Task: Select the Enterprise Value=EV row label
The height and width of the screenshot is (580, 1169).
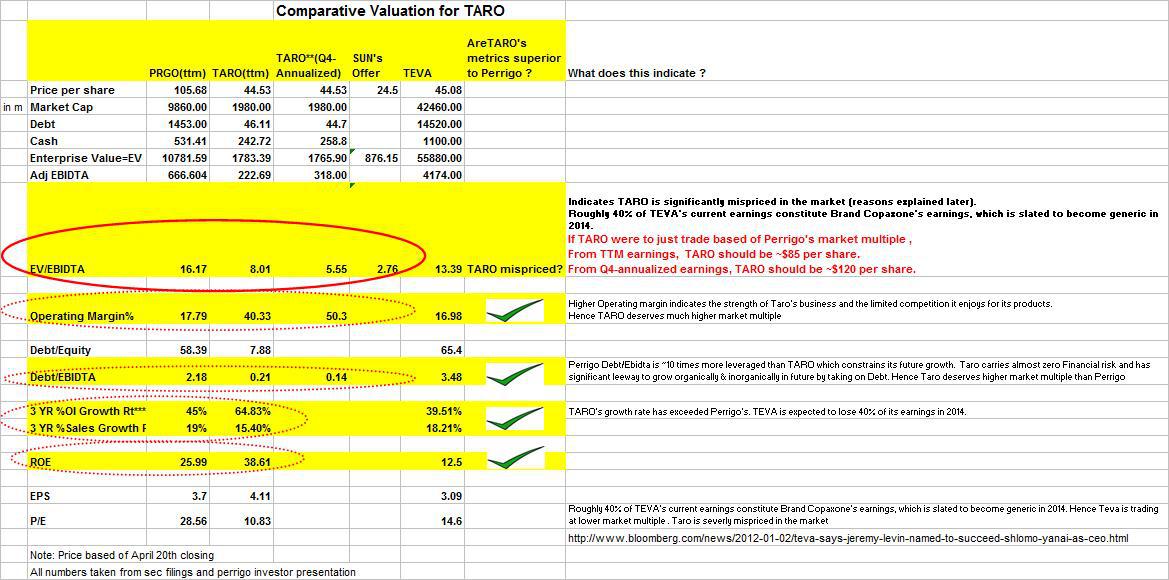Action: click(86, 158)
